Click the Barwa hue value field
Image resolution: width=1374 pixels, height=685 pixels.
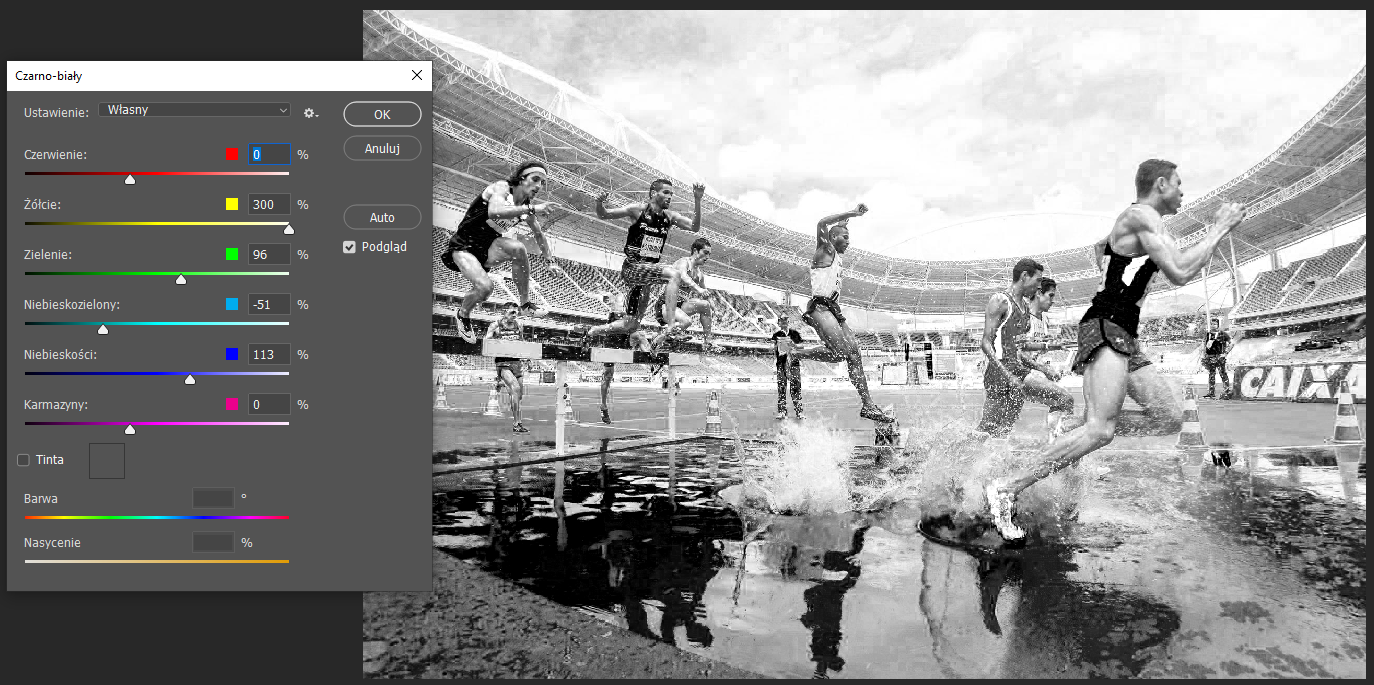pos(213,498)
